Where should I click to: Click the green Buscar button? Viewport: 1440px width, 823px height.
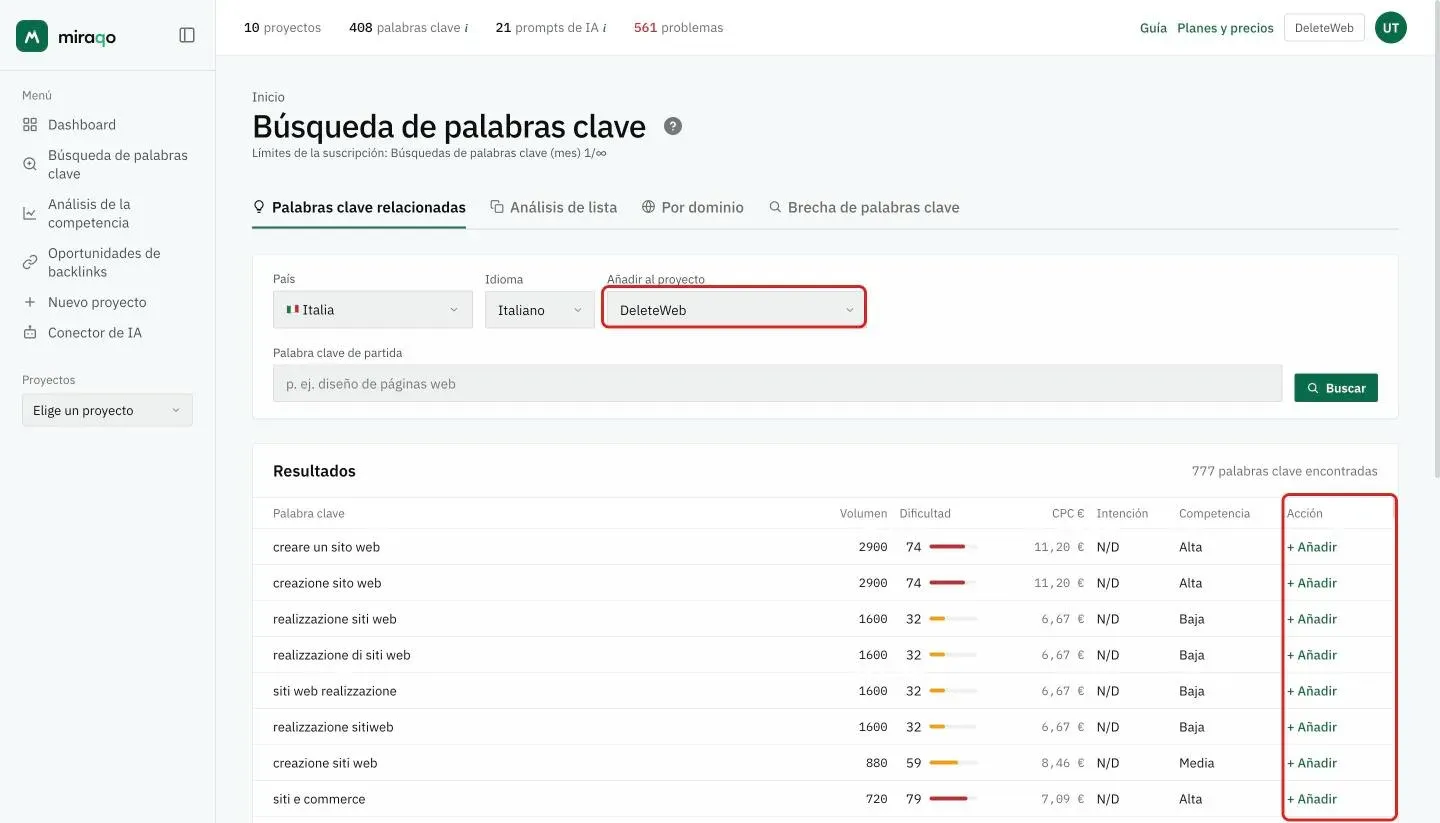coord(1336,388)
